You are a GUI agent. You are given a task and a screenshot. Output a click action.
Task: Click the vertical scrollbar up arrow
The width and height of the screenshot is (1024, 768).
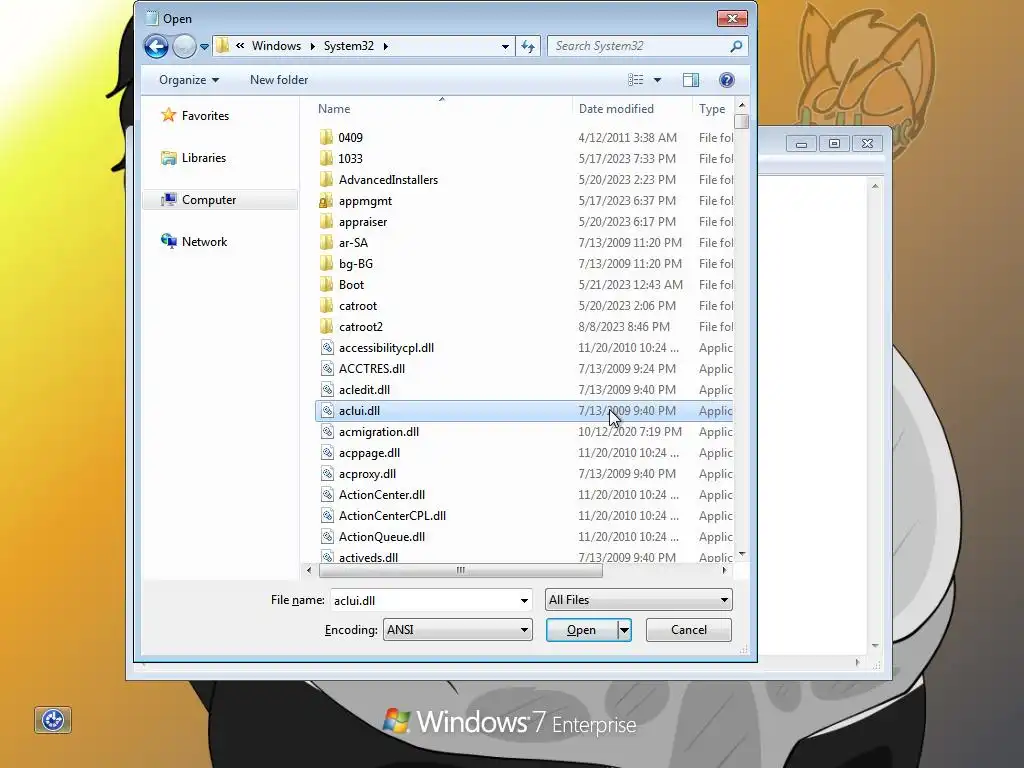pyautogui.click(x=742, y=105)
